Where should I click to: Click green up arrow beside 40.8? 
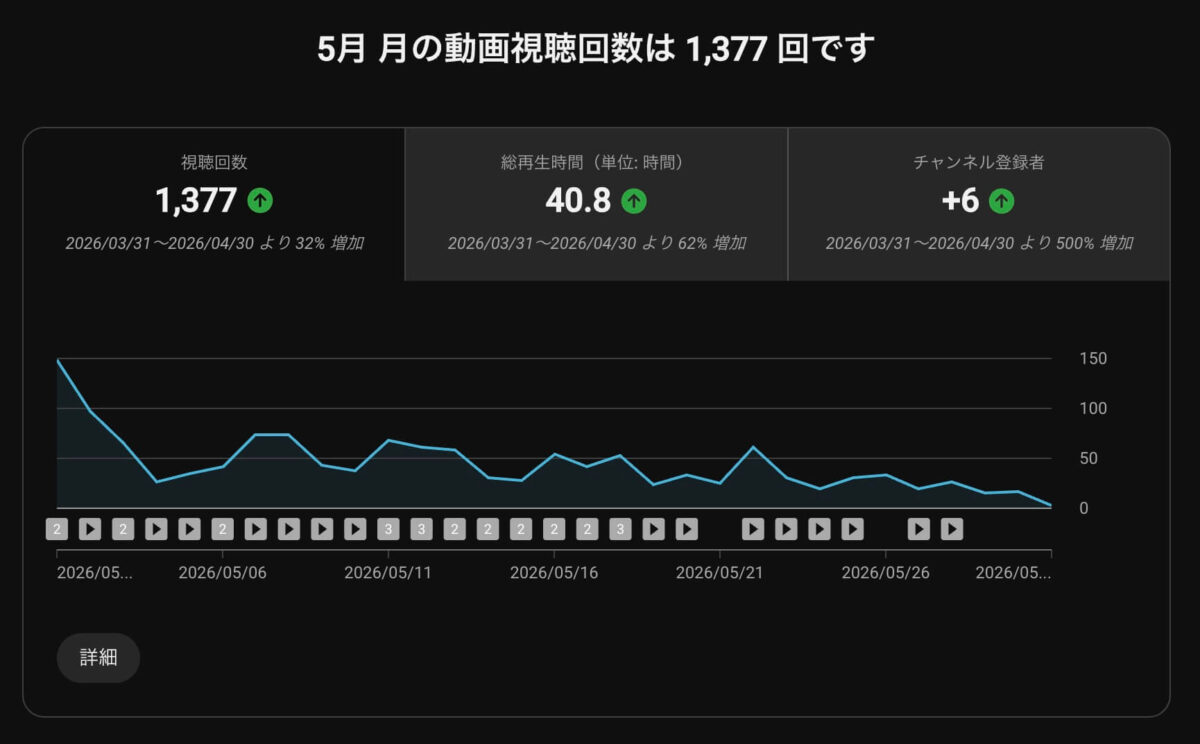[634, 201]
